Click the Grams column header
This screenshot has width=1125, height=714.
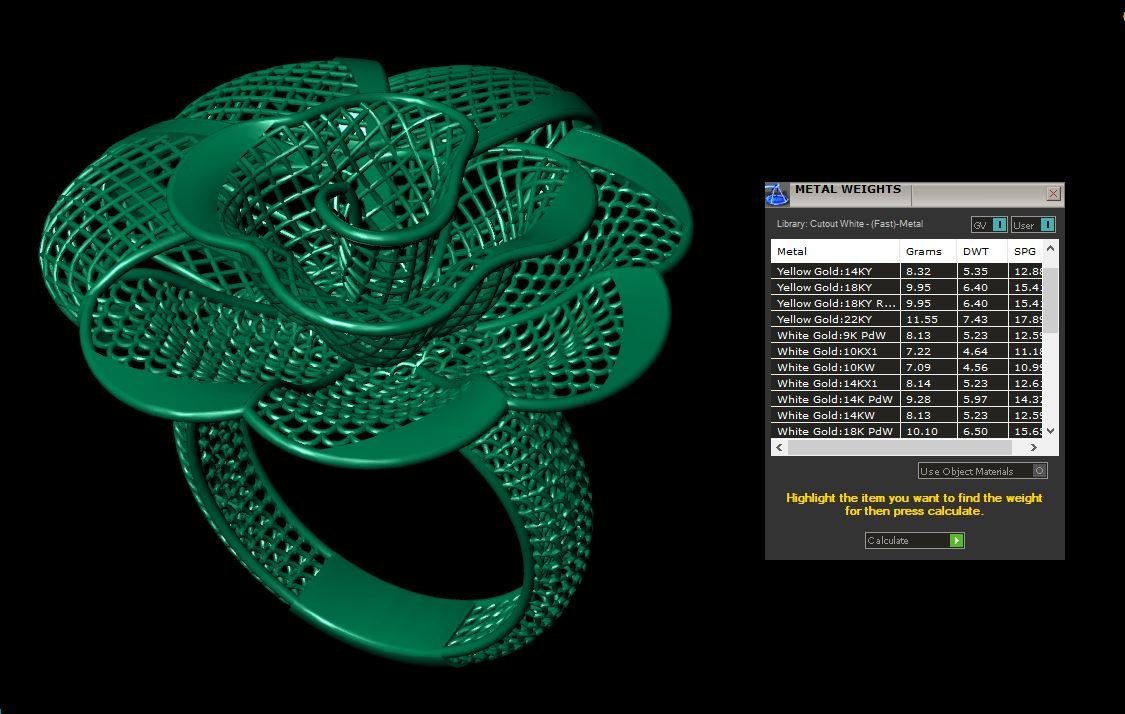(928, 251)
